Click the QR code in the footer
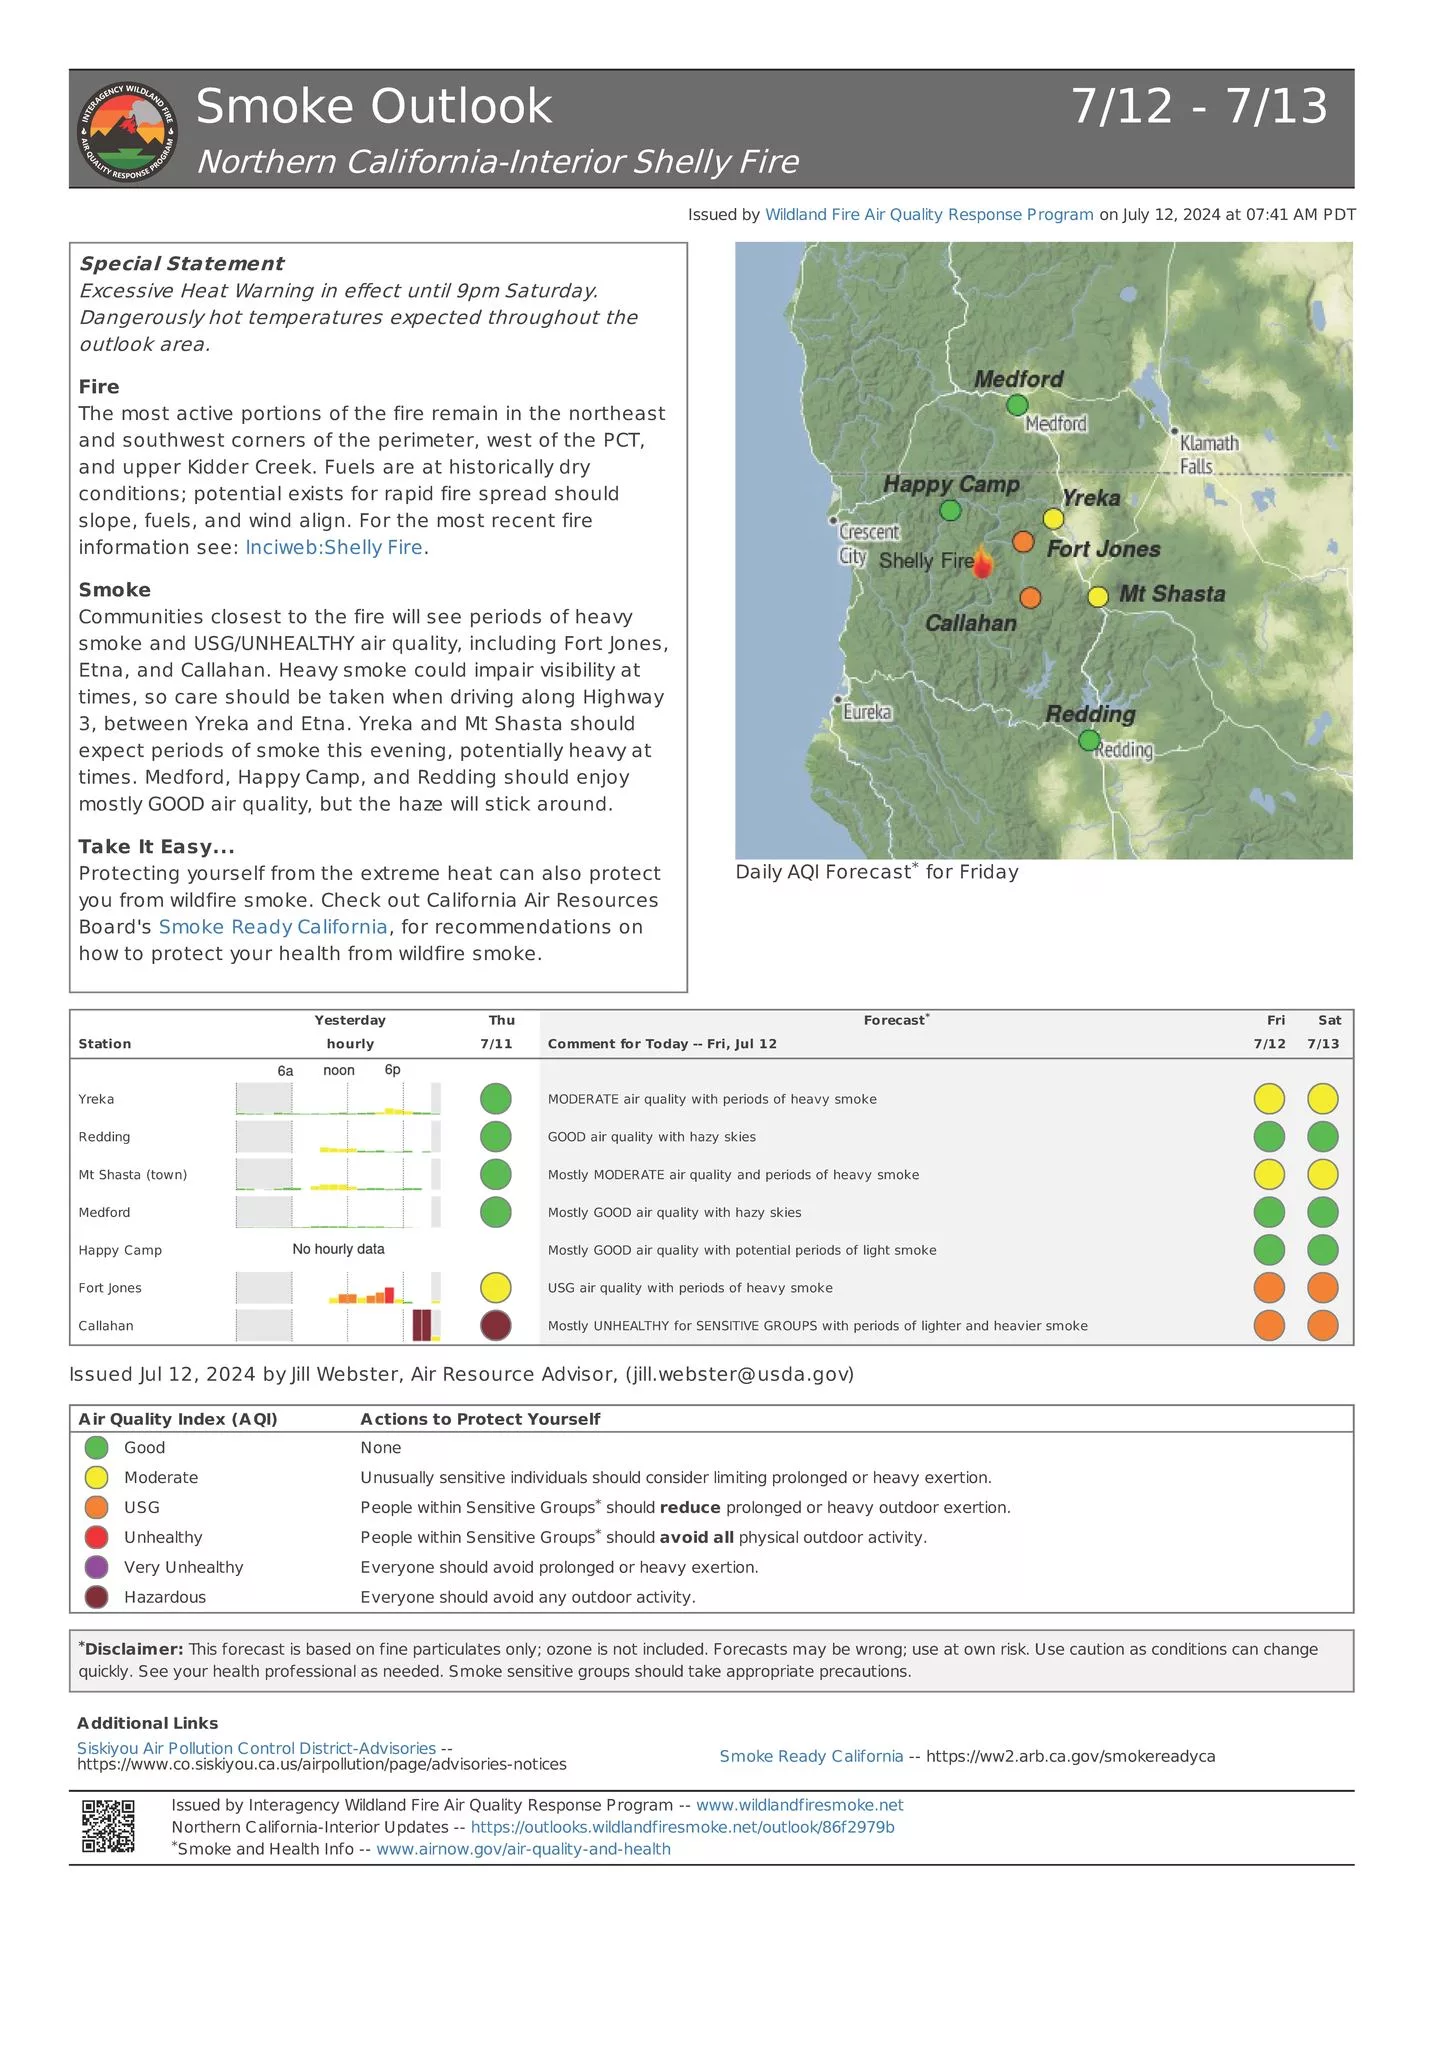Screen dimensions: 1449x2048 [x=108, y=1826]
